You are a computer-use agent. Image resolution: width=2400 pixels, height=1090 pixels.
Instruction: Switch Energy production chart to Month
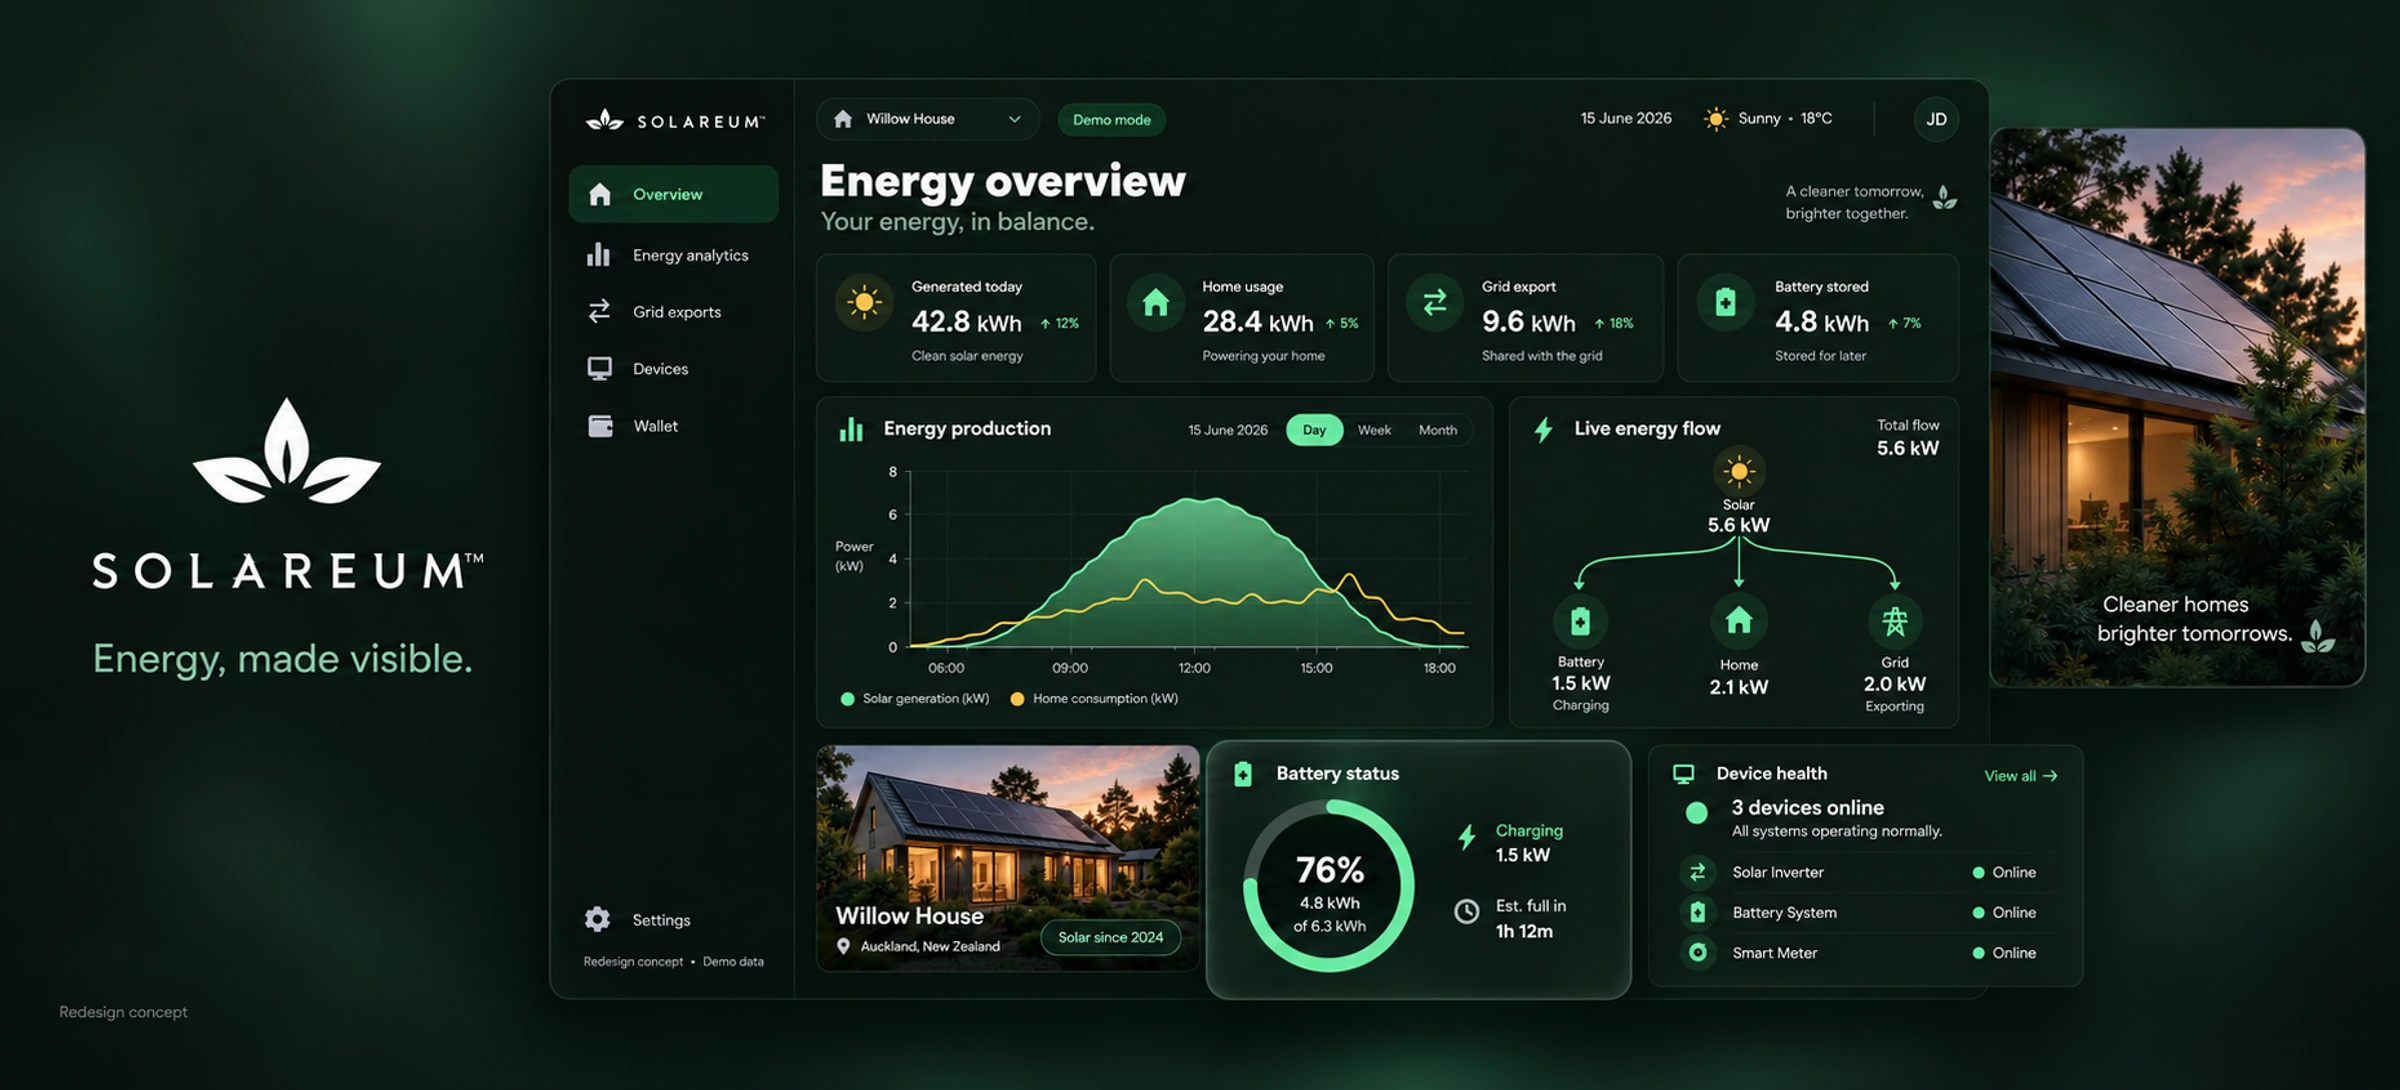pos(1438,430)
